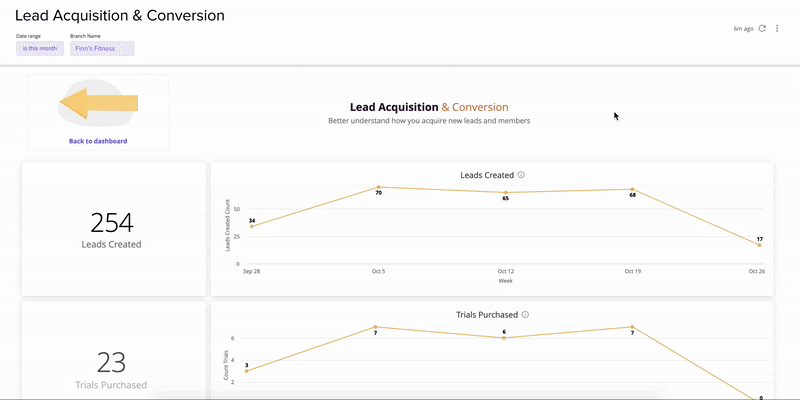Click the Trials Purchased point labeled 0

coord(760,397)
